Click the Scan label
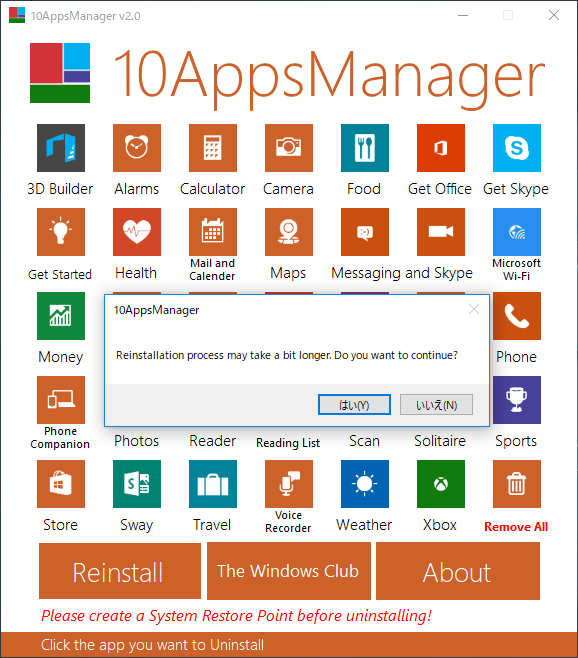578x658 pixels. pos(364,441)
